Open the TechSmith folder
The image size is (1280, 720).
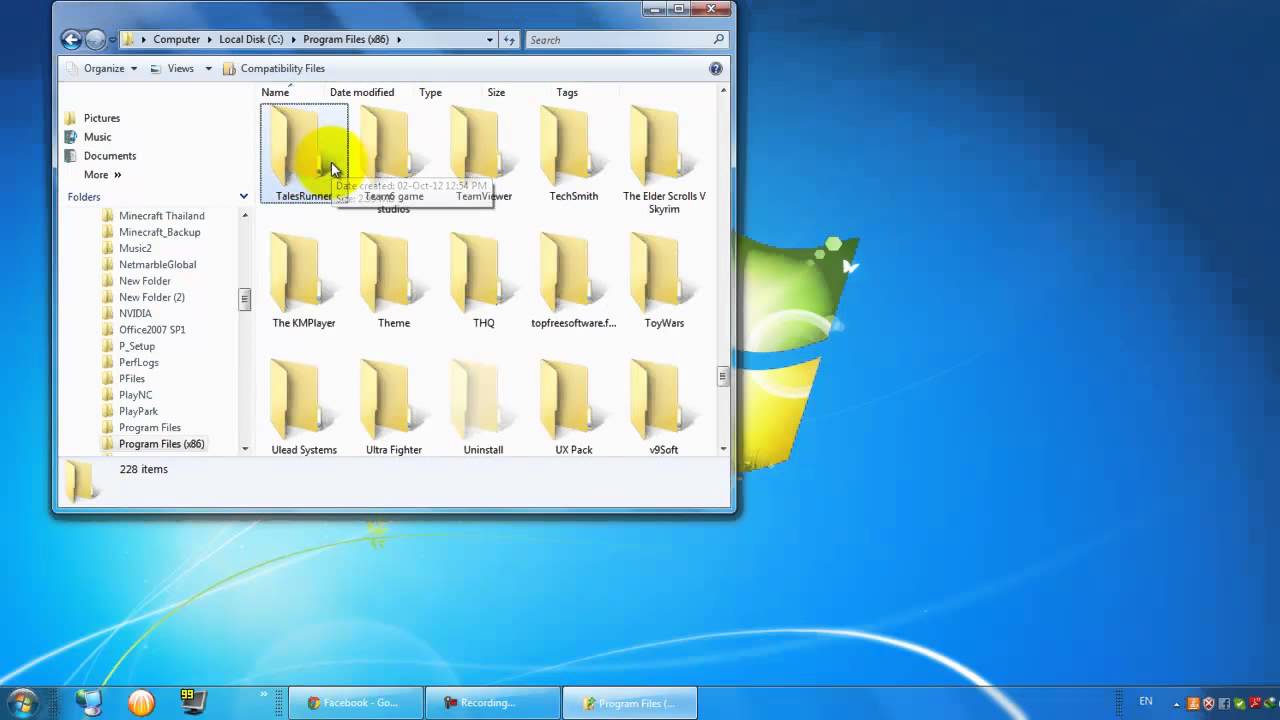[x=574, y=153]
